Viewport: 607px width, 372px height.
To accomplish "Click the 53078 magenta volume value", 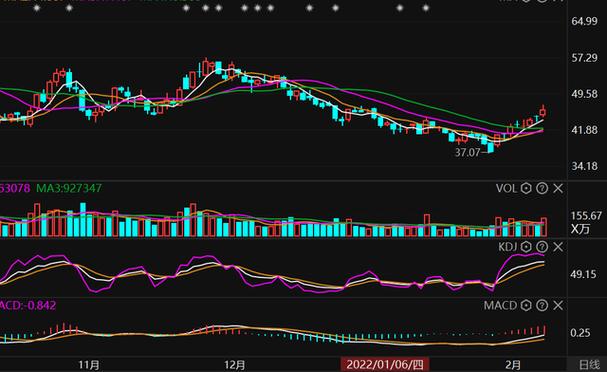I will pyautogui.click(x=15, y=189).
